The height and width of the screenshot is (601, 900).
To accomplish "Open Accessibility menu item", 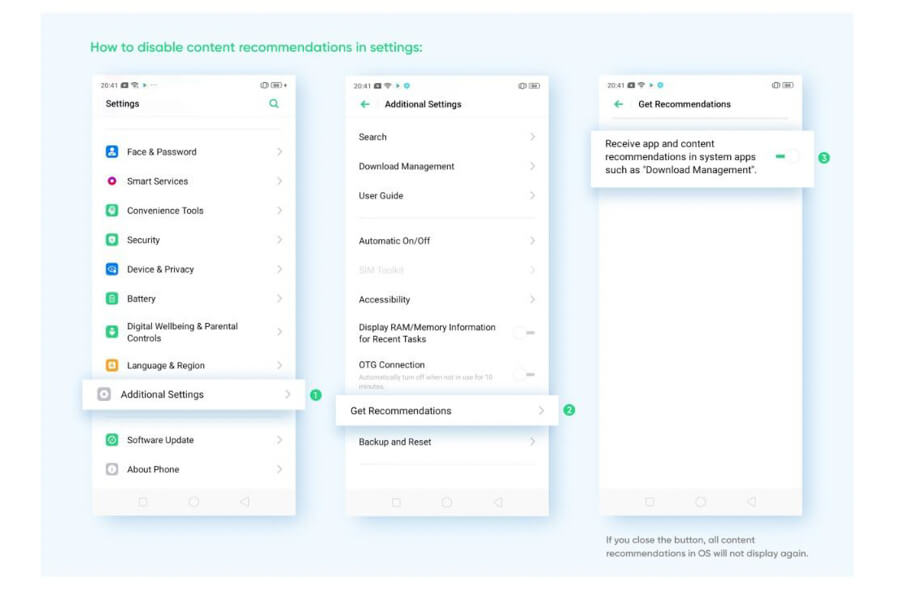I will tap(385, 300).
